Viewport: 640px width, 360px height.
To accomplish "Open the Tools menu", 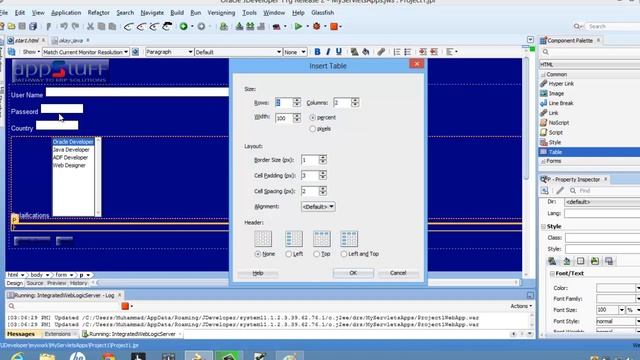I will (x=249, y=13).
